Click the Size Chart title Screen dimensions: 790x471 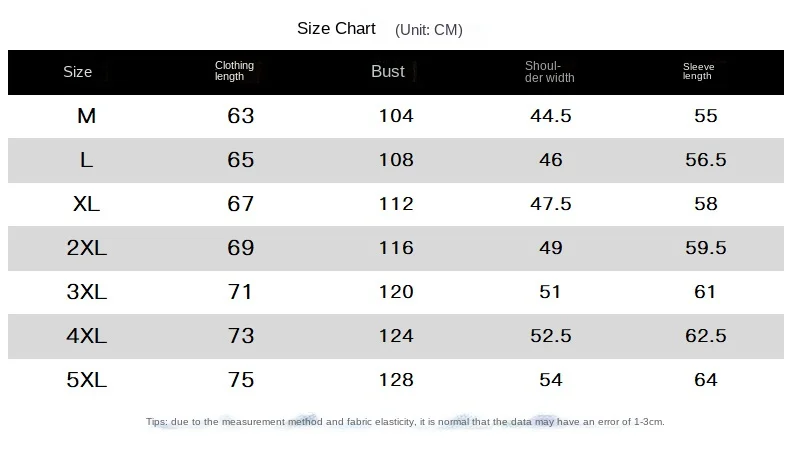pyautogui.click(x=336, y=29)
